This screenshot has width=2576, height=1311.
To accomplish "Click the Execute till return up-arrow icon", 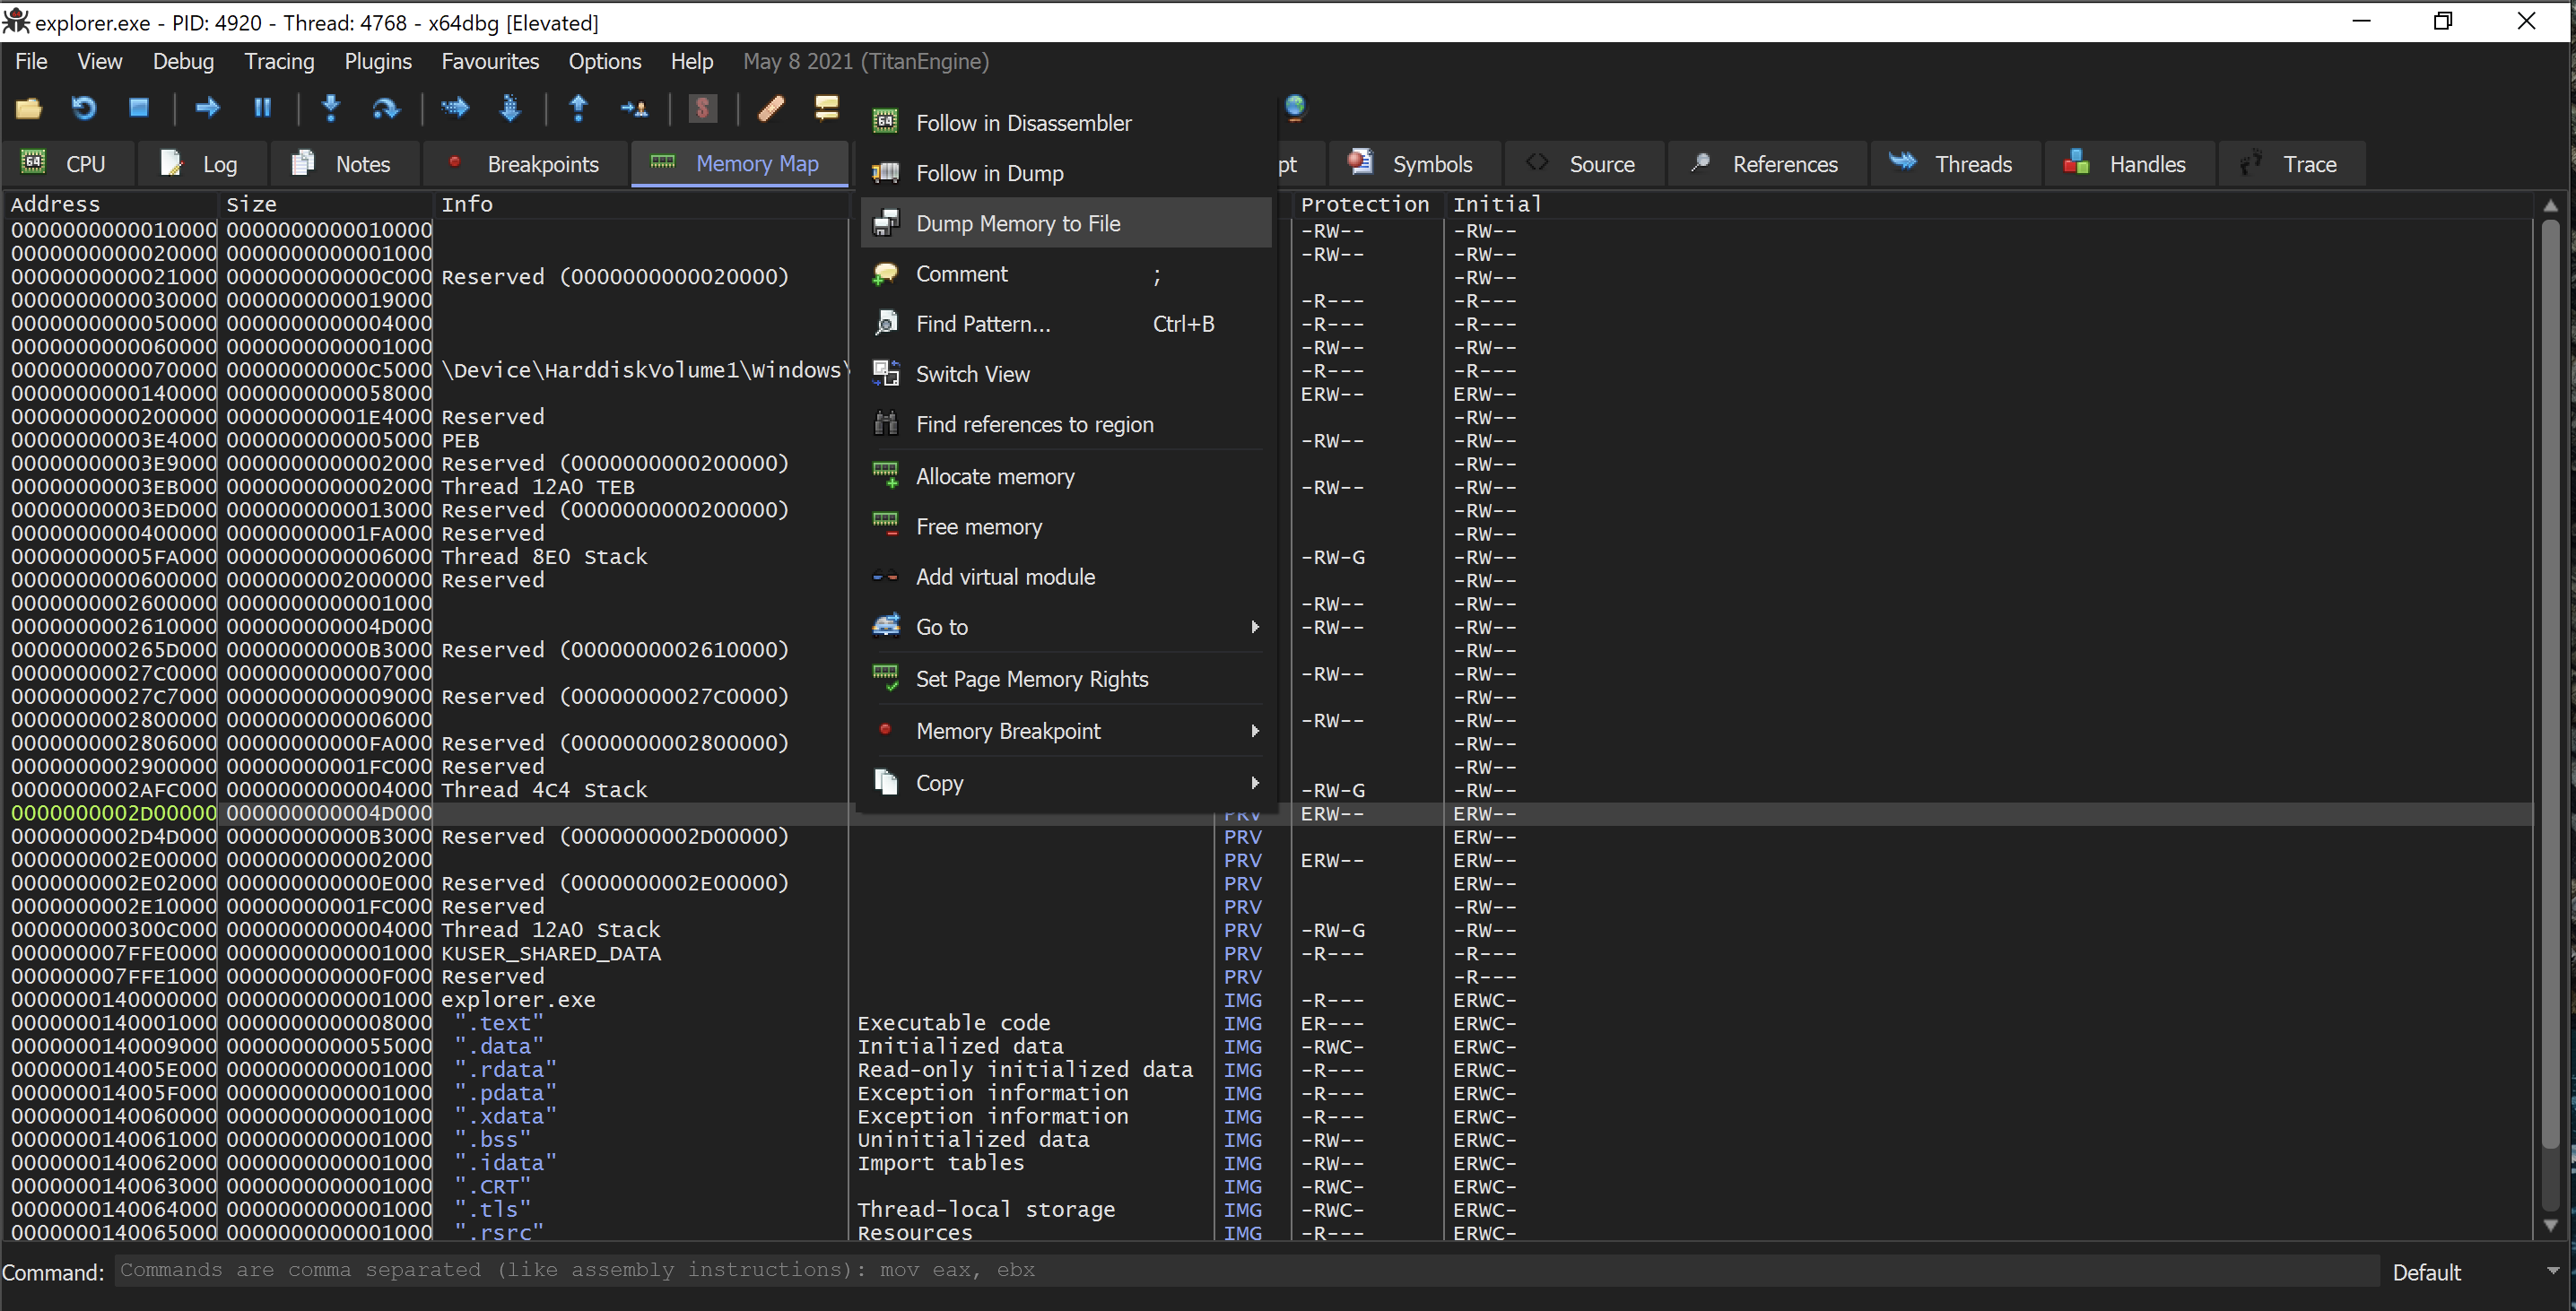I will 578,108.
